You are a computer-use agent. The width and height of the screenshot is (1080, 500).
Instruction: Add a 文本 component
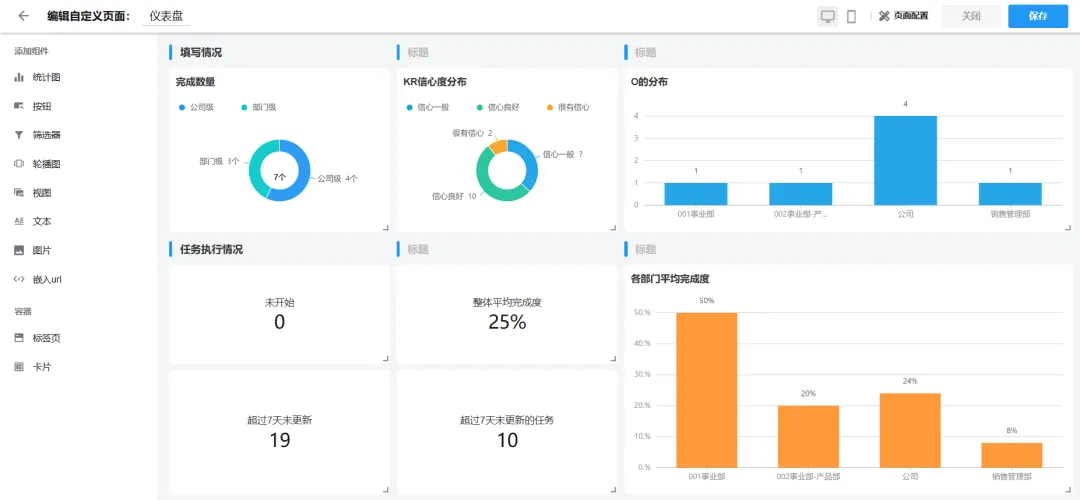pos(33,222)
